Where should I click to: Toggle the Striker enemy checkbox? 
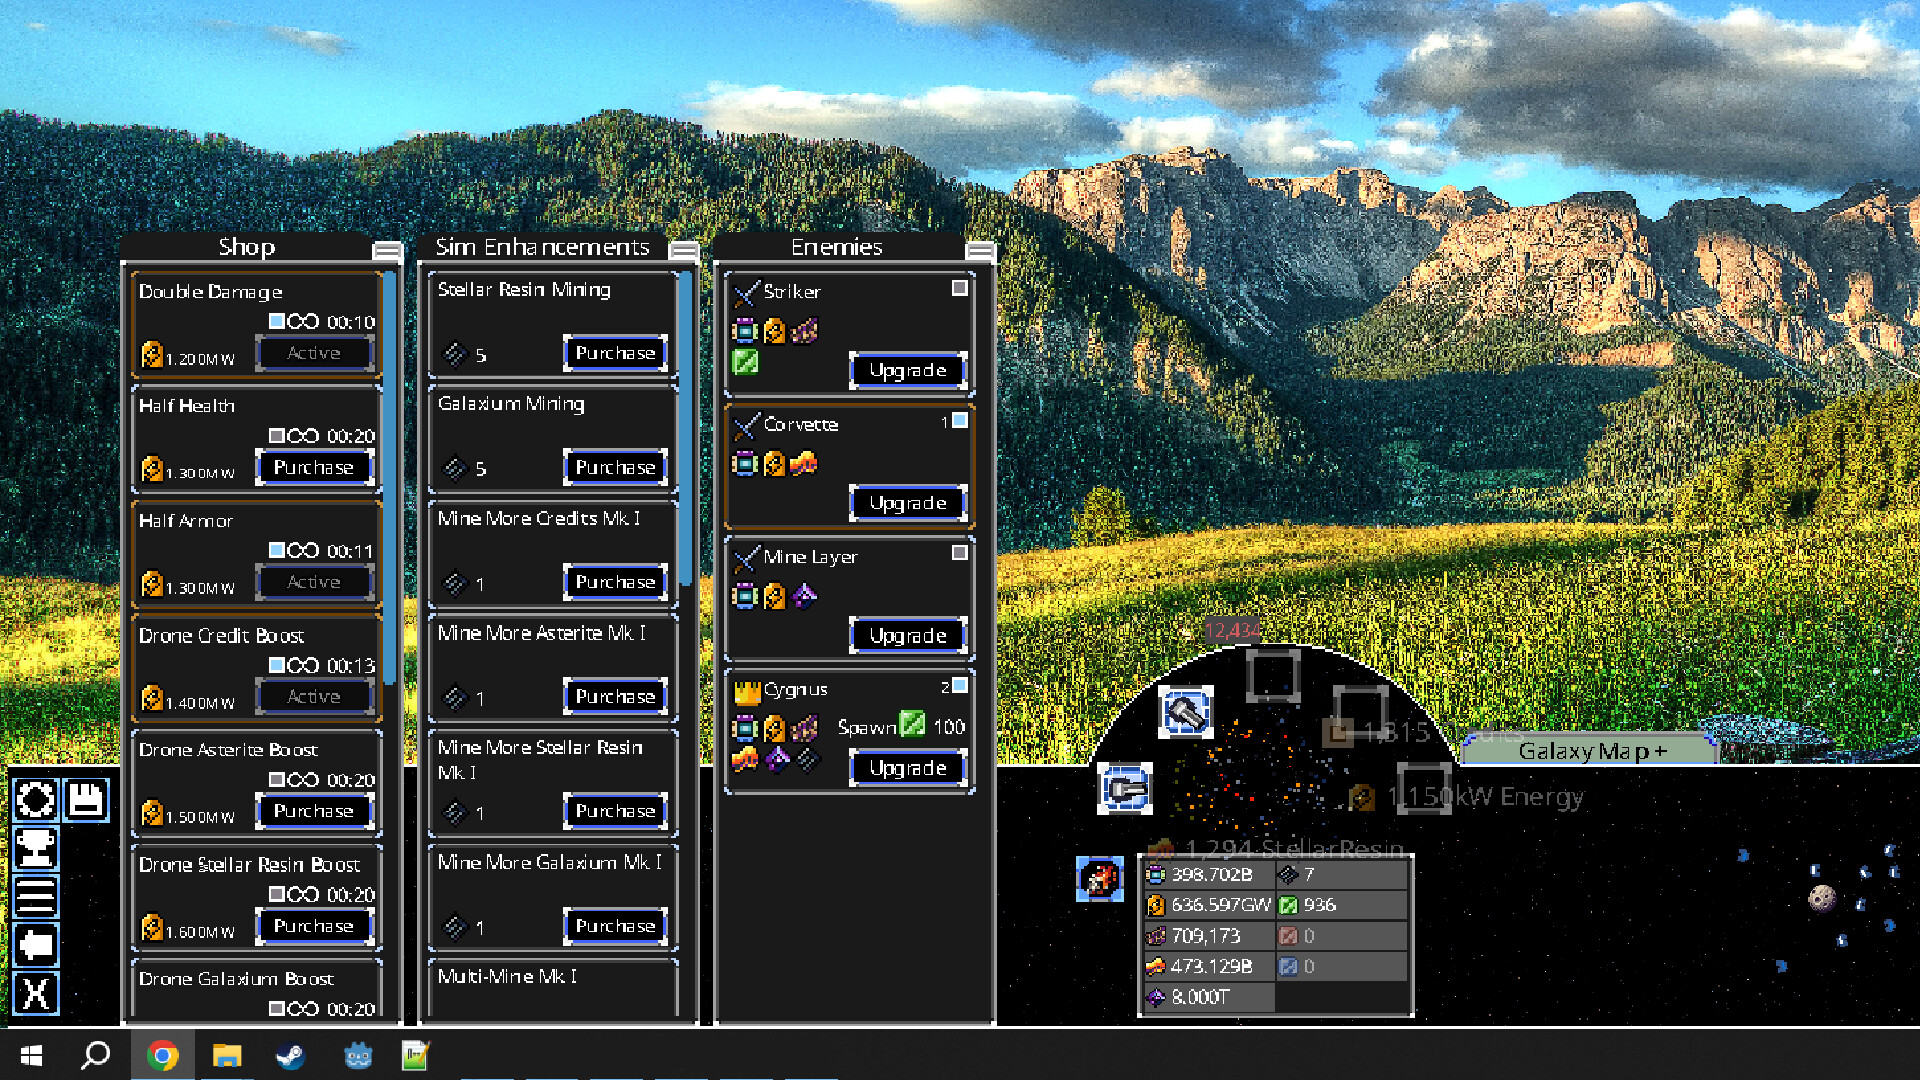pos(960,288)
